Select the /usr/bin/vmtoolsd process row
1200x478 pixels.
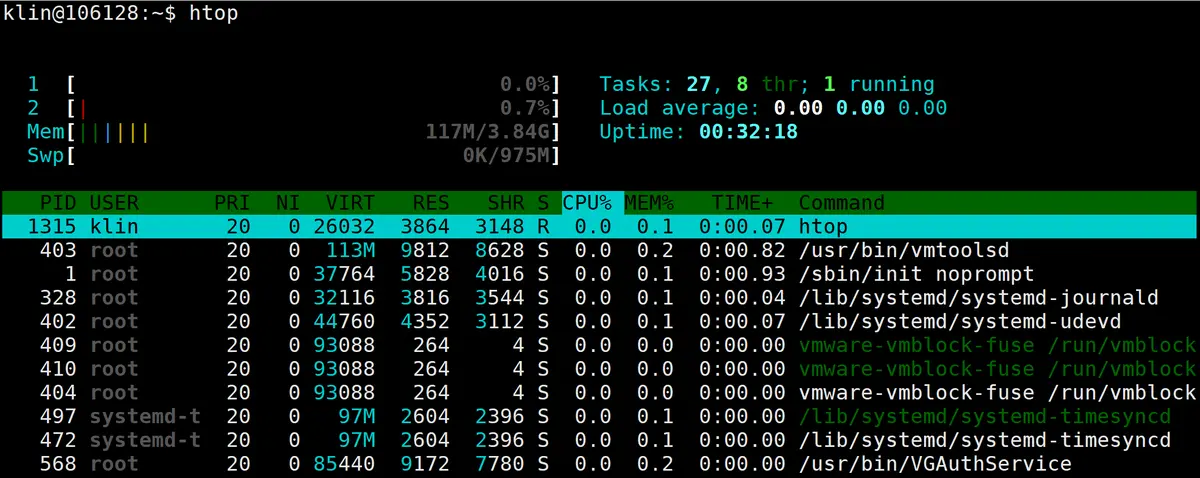(x=599, y=251)
